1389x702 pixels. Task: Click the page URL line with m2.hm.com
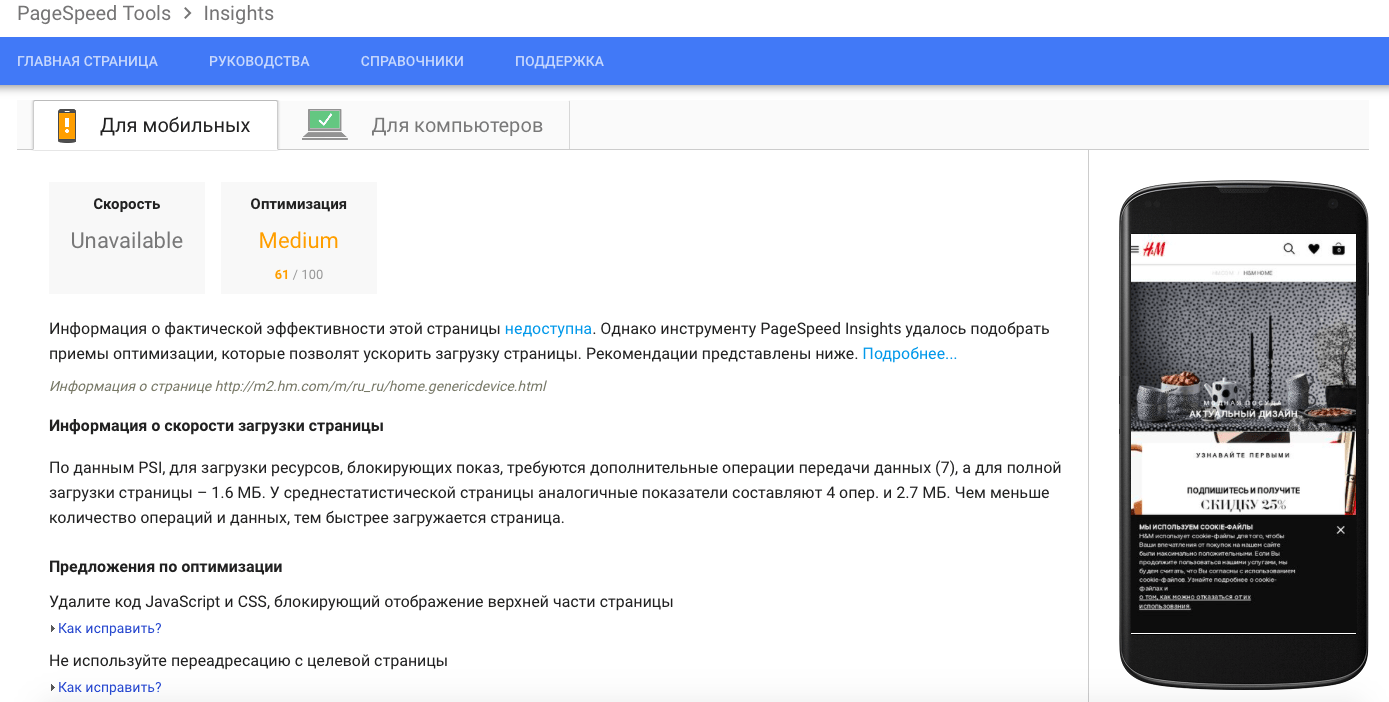click(298, 386)
